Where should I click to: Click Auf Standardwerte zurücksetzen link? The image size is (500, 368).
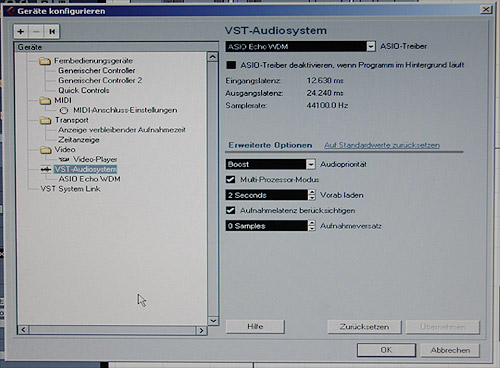382,145
